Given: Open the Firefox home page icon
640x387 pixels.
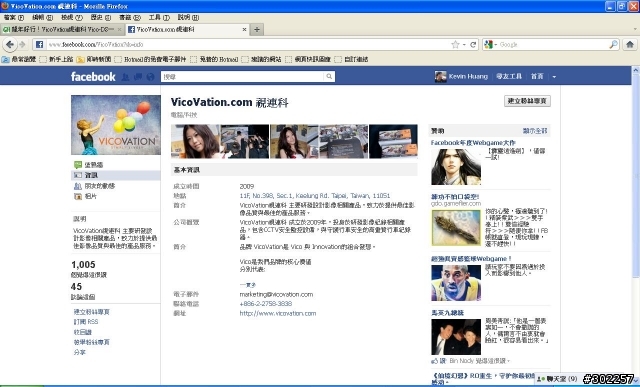Looking at the screenshot, I should pos(630,44).
